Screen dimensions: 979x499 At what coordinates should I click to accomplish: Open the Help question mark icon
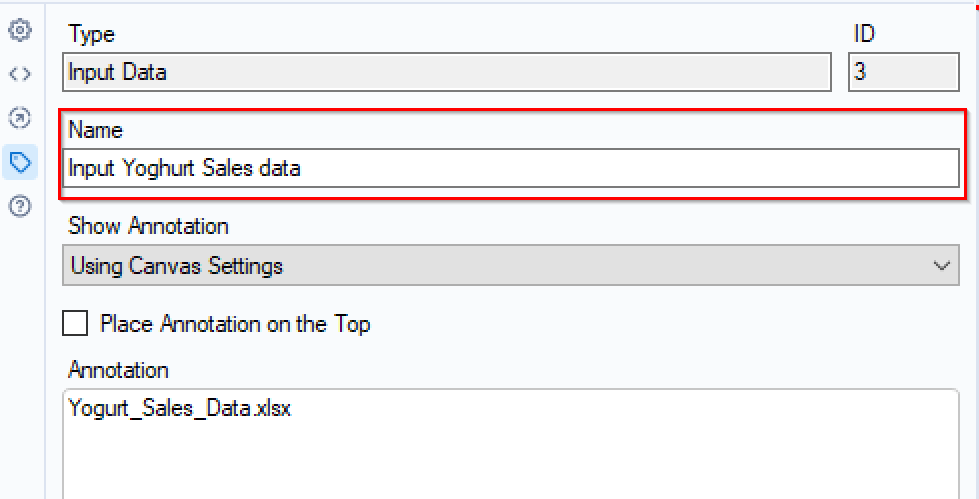[19, 205]
